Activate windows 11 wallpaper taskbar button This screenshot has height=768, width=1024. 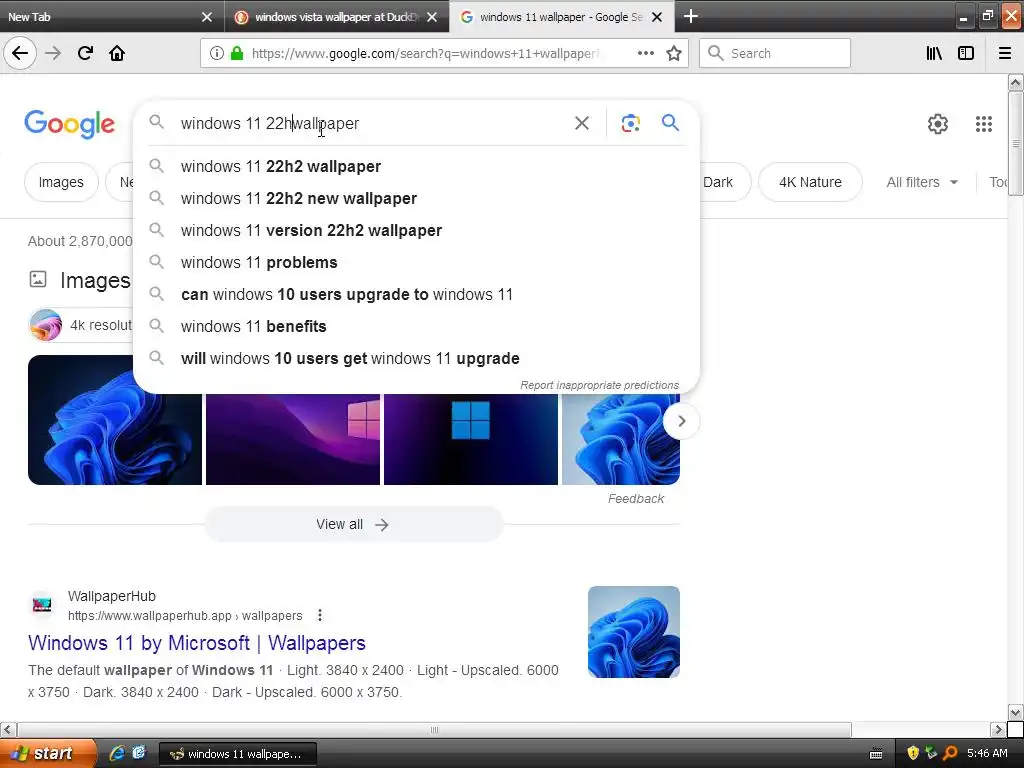click(238, 754)
